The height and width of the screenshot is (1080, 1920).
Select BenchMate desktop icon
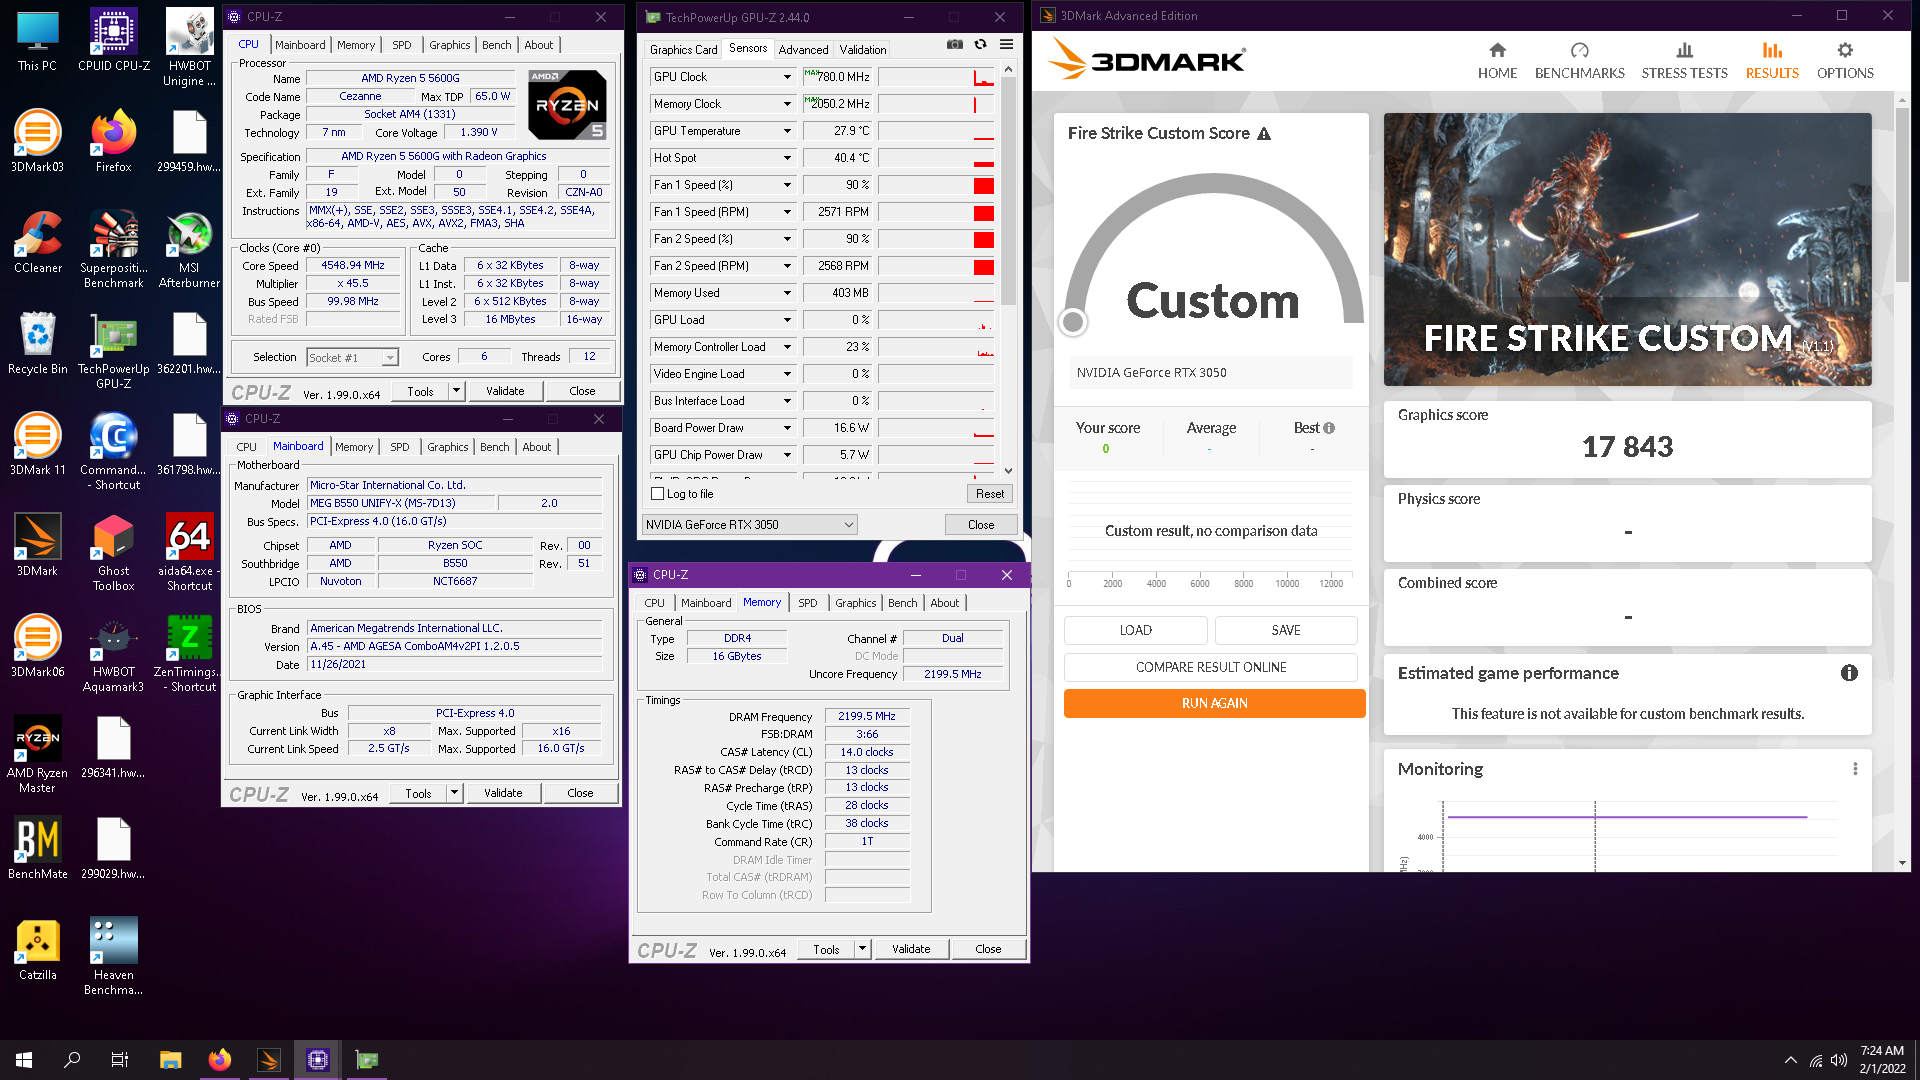[x=38, y=849]
